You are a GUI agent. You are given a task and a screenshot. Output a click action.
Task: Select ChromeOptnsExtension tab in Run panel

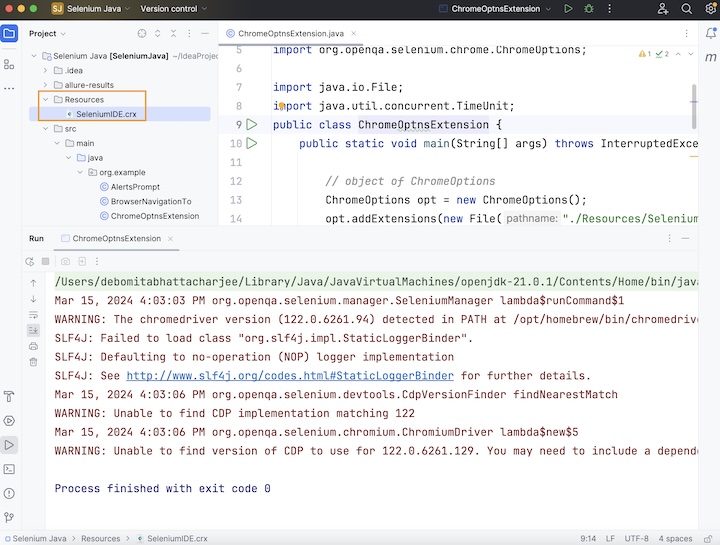116,238
